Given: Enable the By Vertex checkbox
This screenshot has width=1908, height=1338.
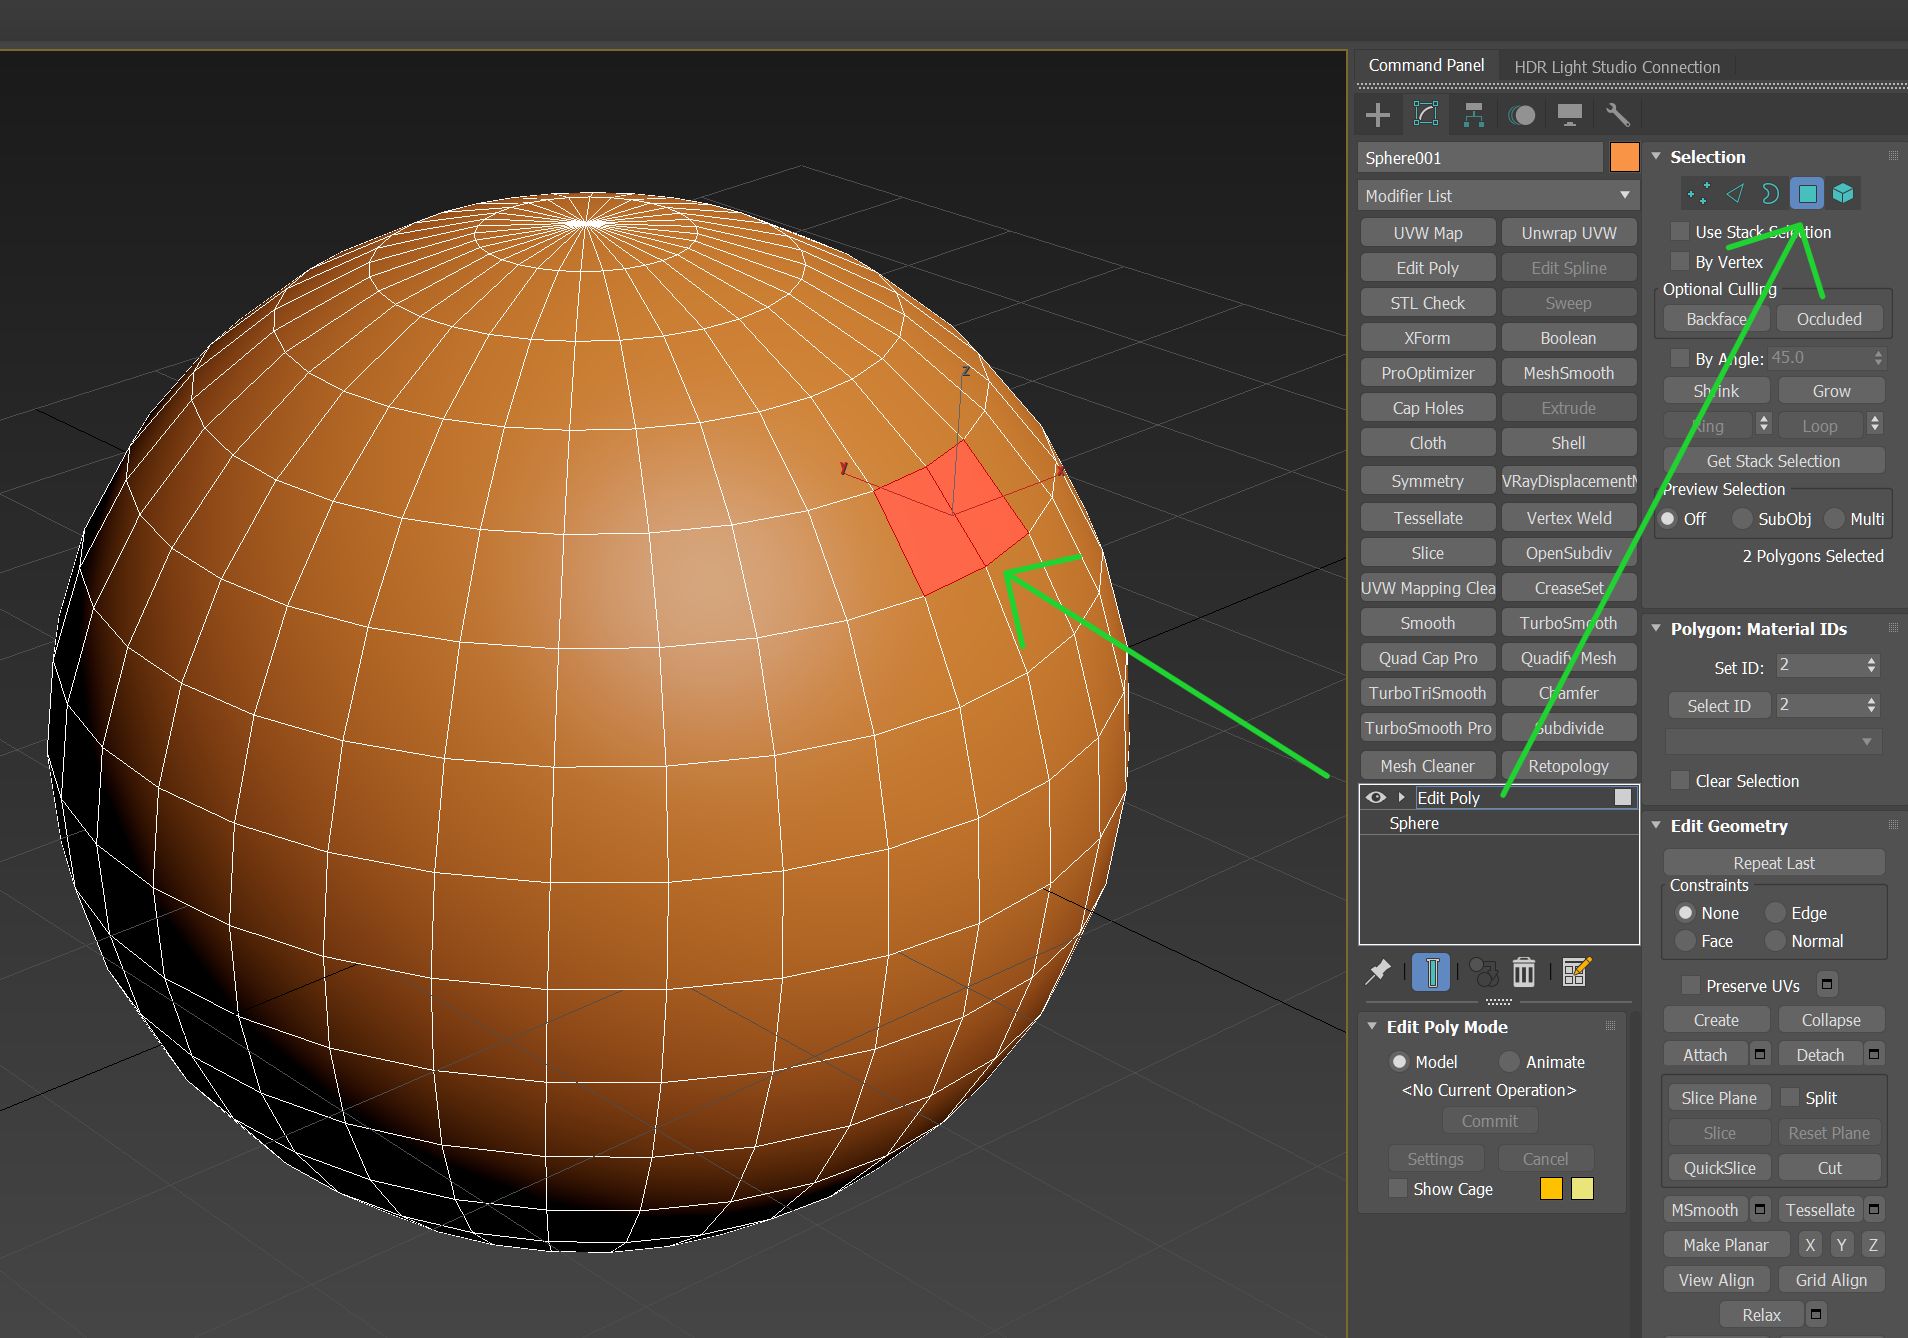Looking at the screenshot, I should [1680, 261].
